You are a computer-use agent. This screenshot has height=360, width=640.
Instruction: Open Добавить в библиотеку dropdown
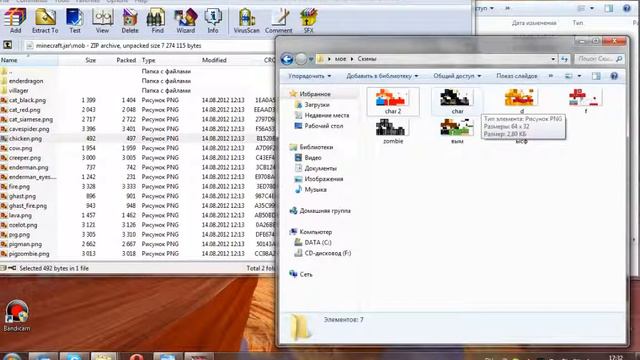[x=382, y=76]
